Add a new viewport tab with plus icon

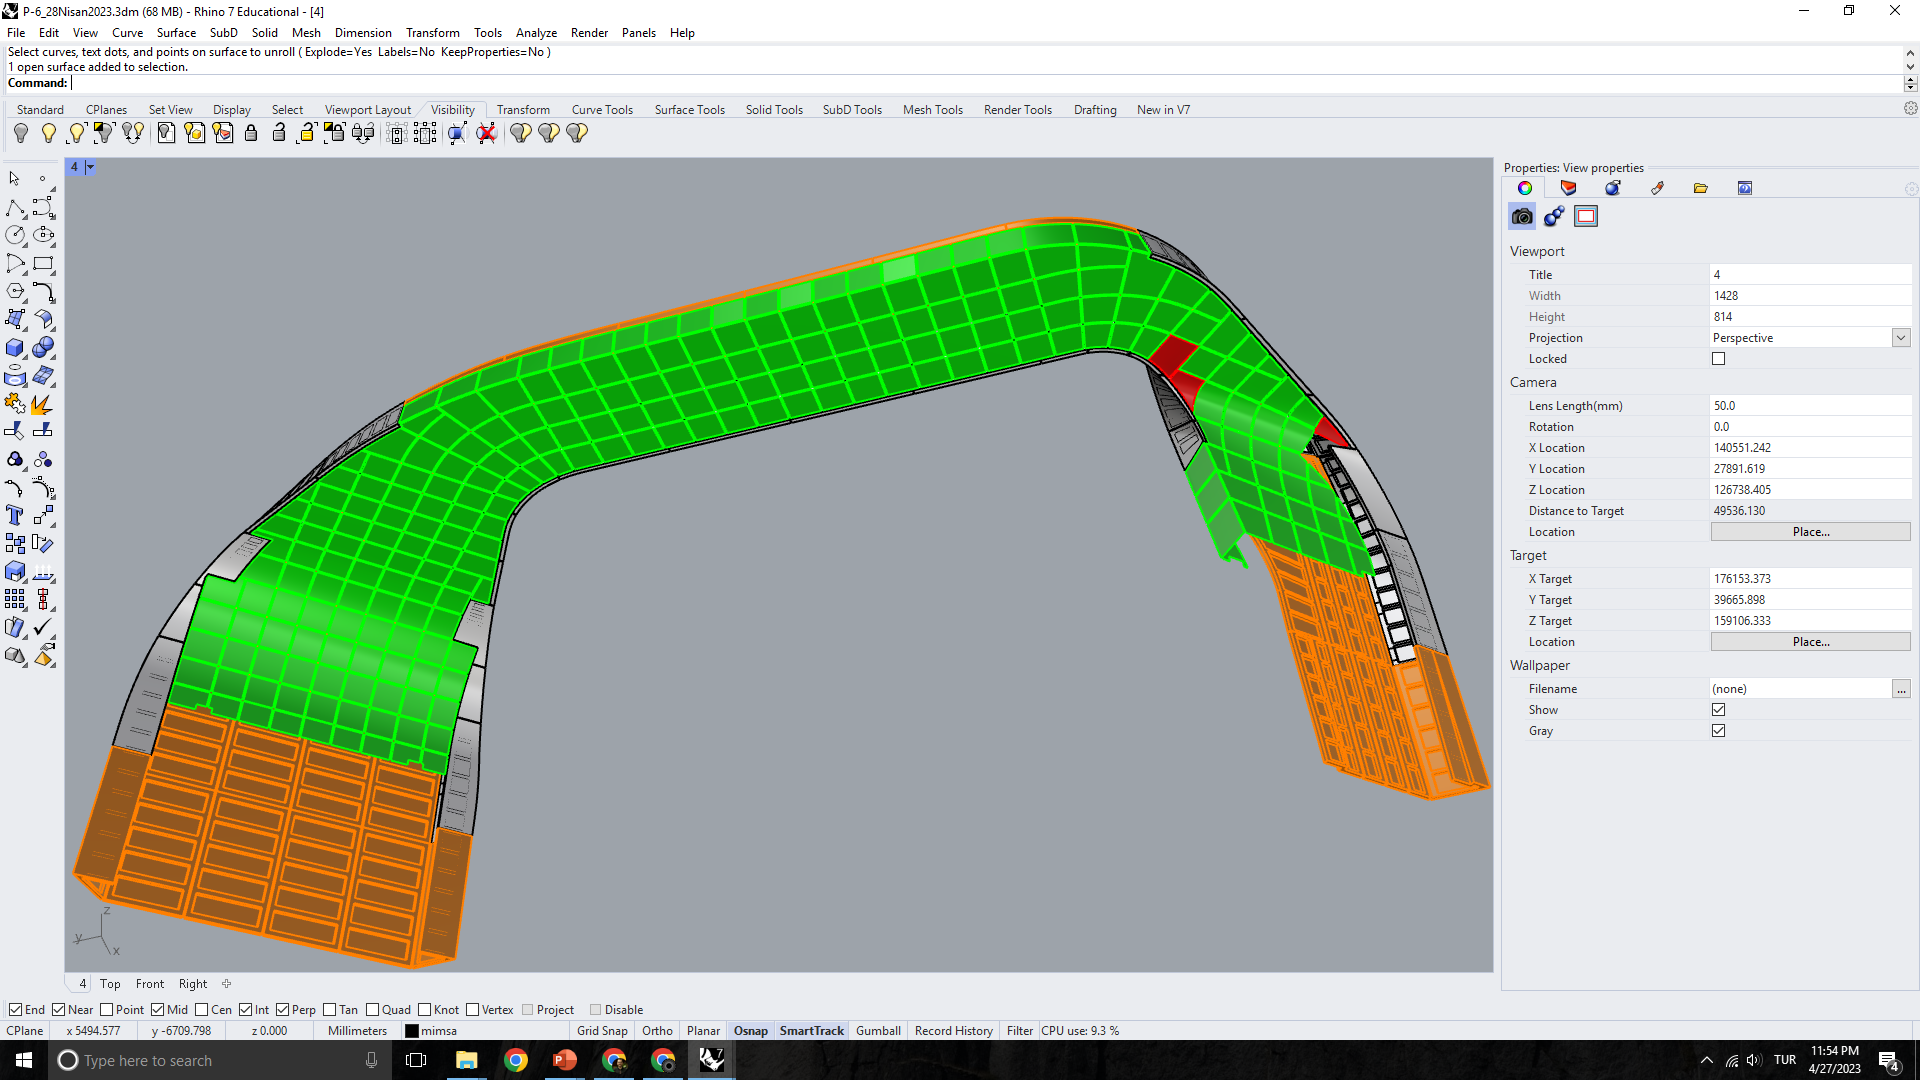[227, 984]
